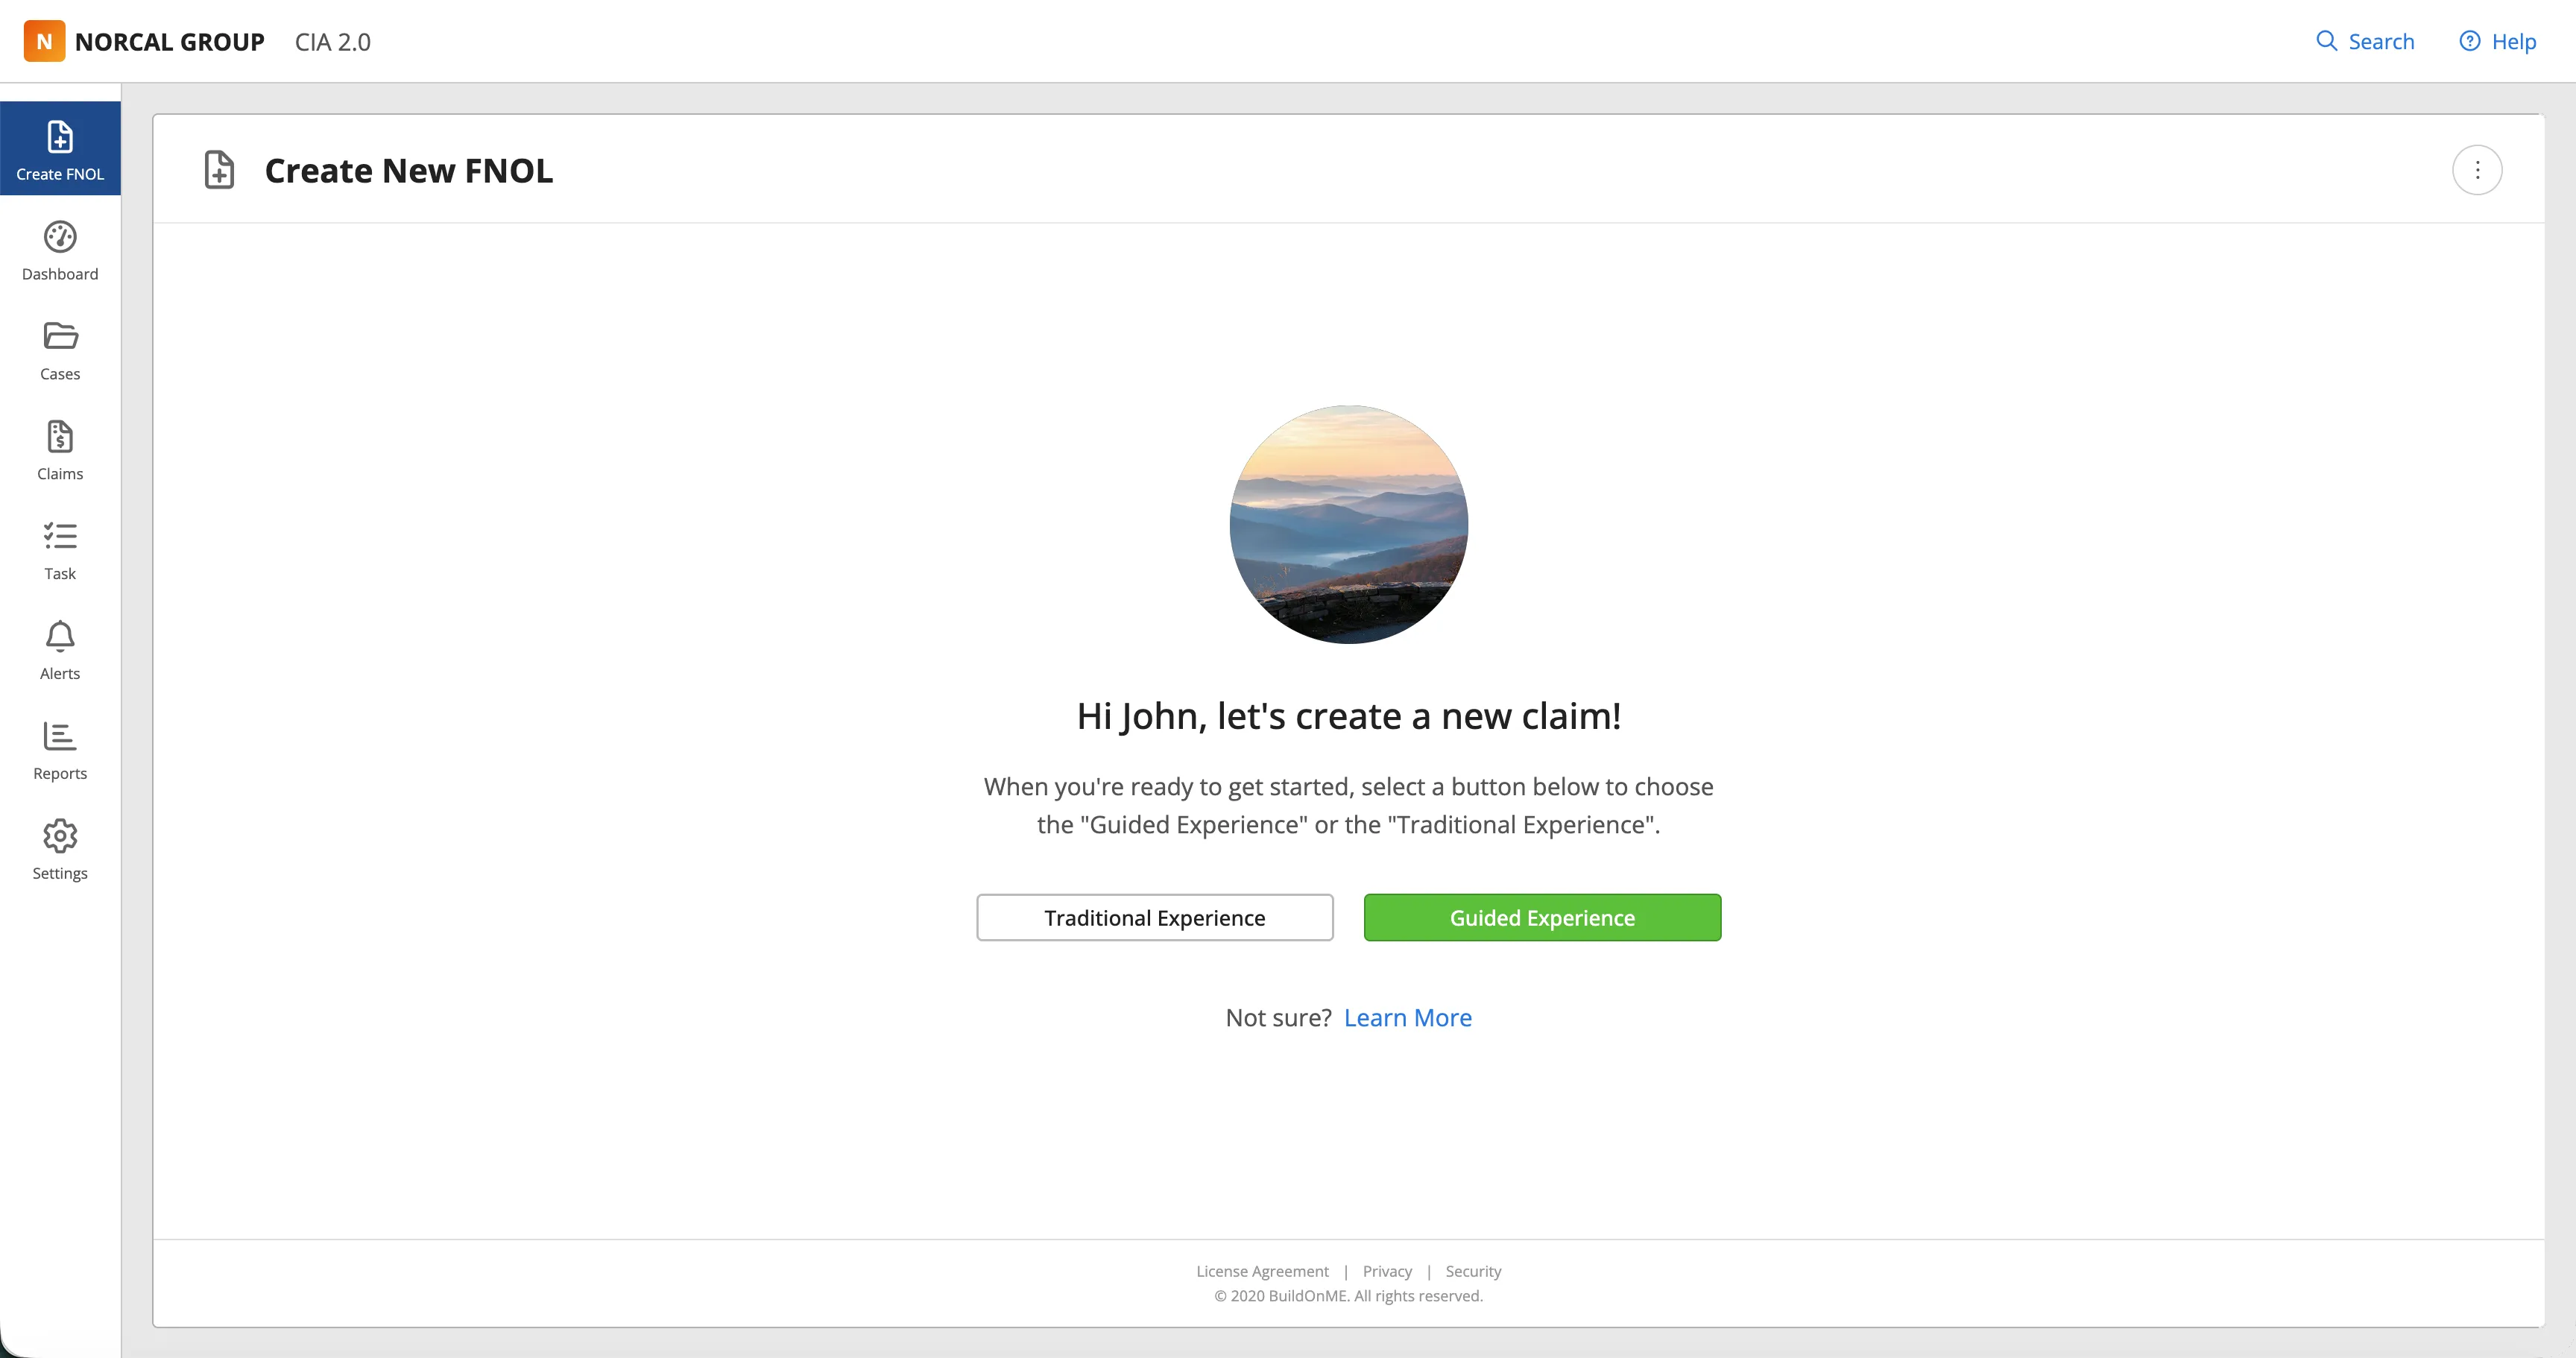This screenshot has width=2576, height=1358.
Task: Click the Help question mark icon
Action: coord(2469,41)
